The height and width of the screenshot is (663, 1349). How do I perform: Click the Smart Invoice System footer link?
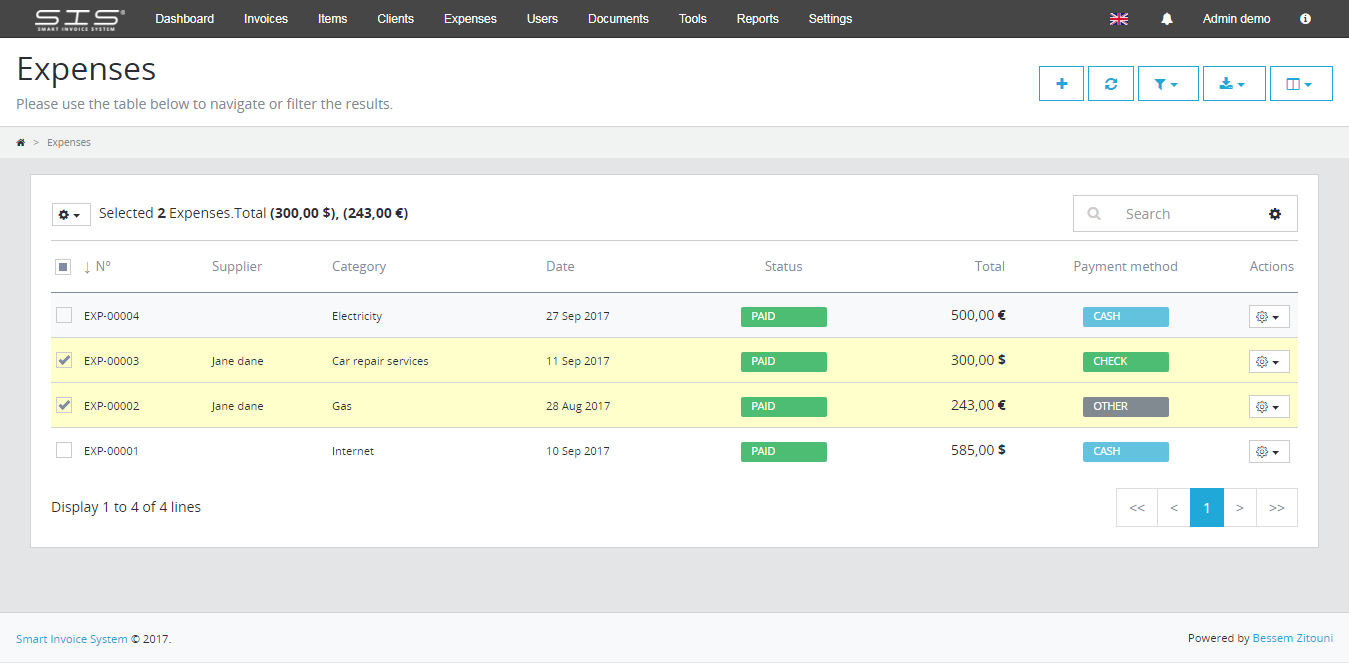click(x=71, y=638)
